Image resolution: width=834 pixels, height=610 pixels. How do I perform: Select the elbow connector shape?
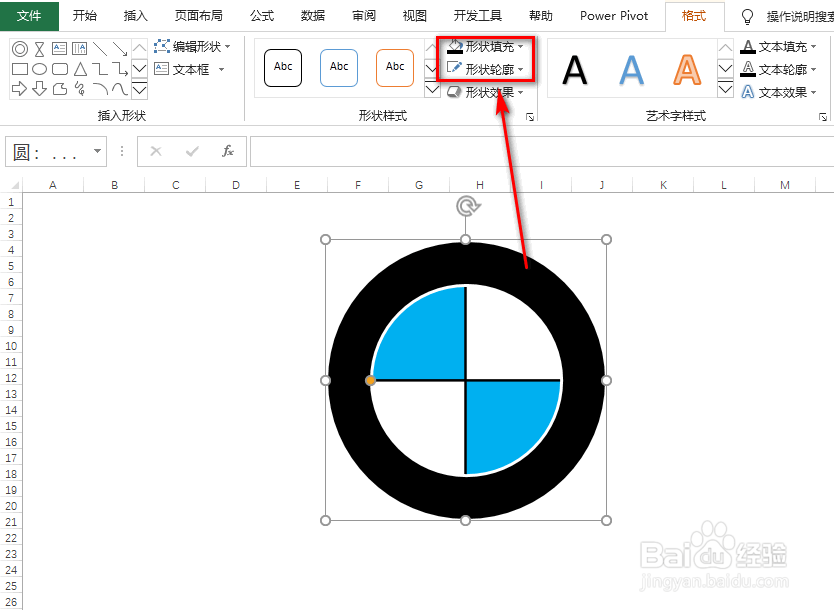click(x=99, y=69)
